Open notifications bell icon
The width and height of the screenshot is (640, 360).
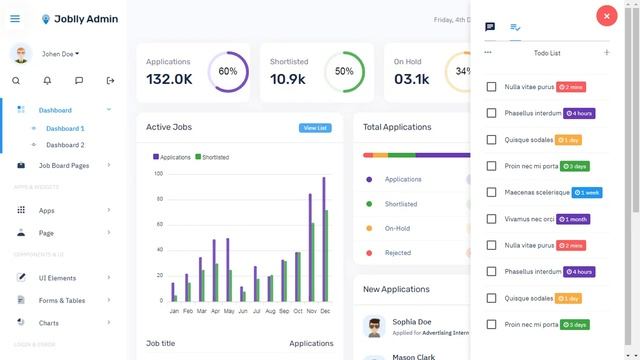point(47,81)
